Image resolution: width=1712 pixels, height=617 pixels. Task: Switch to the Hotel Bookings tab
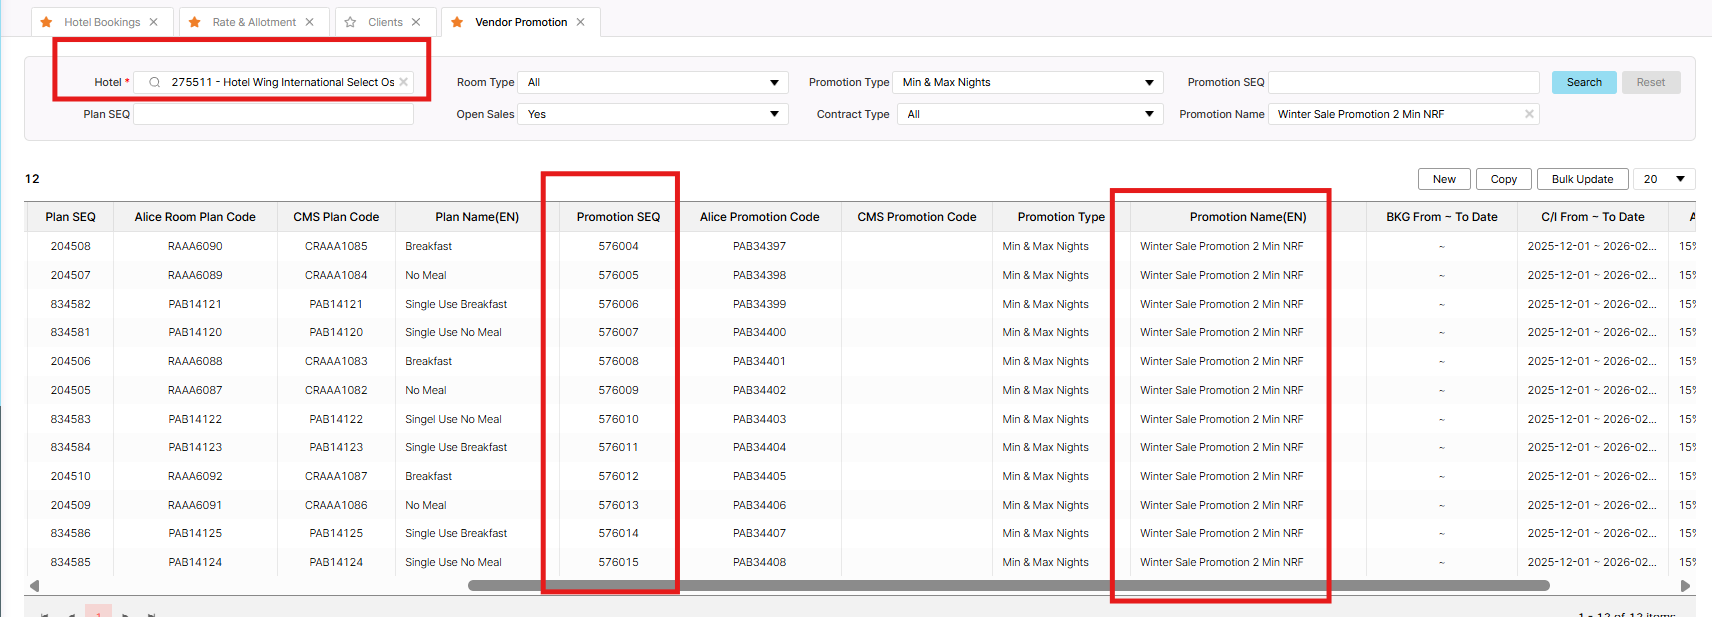tap(101, 22)
